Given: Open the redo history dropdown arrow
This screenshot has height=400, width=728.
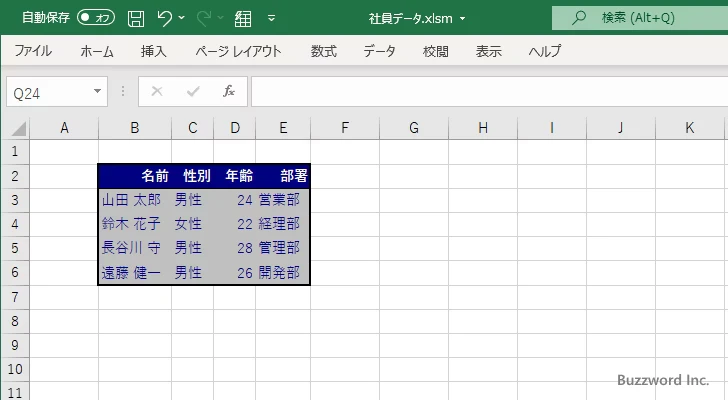Looking at the screenshot, I should point(221,18).
